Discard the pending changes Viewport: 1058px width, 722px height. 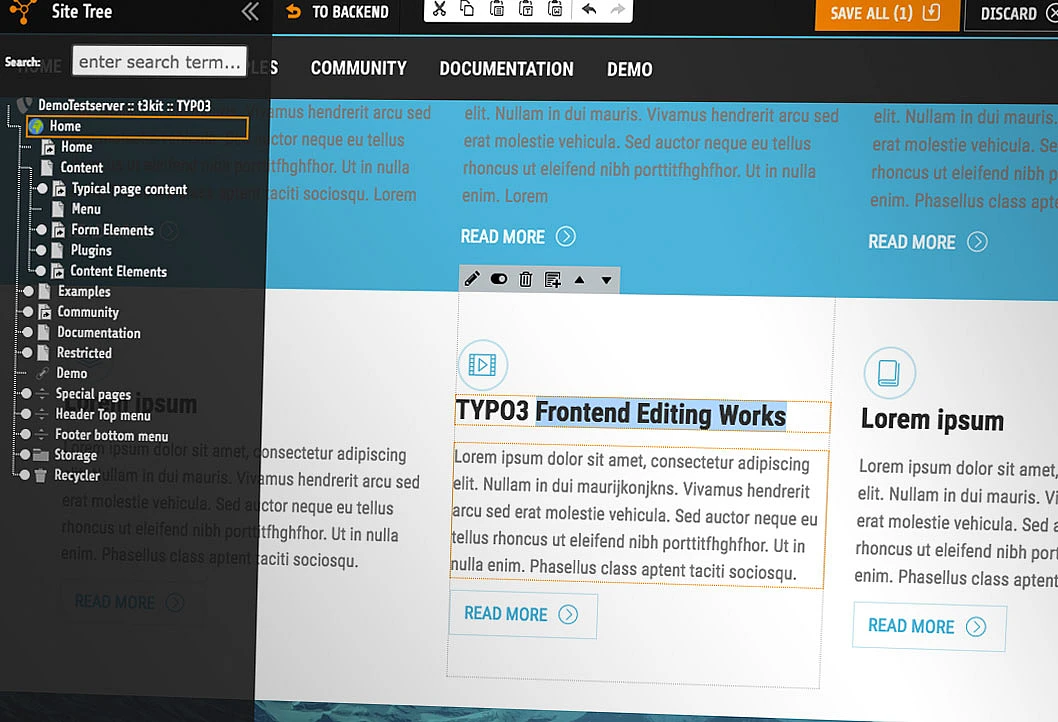coord(1008,14)
